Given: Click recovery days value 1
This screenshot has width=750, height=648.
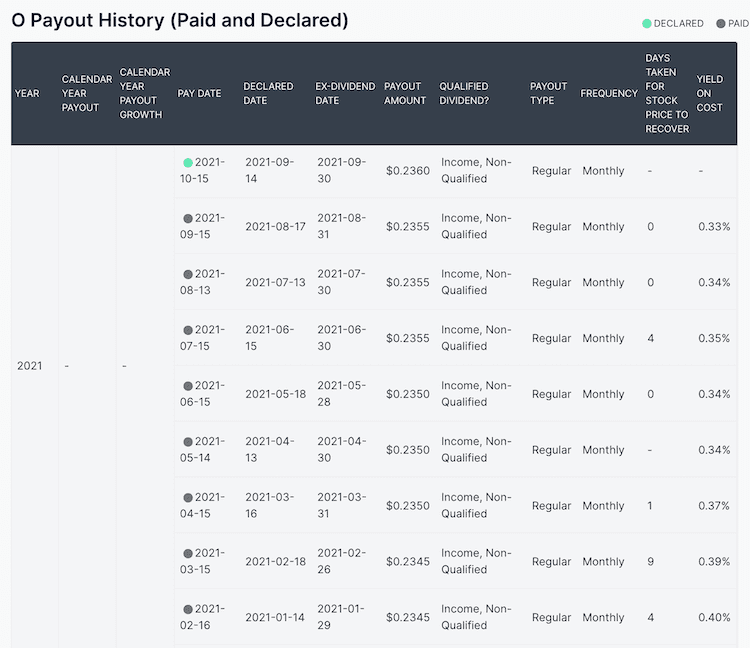Looking at the screenshot, I should tap(650, 506).
